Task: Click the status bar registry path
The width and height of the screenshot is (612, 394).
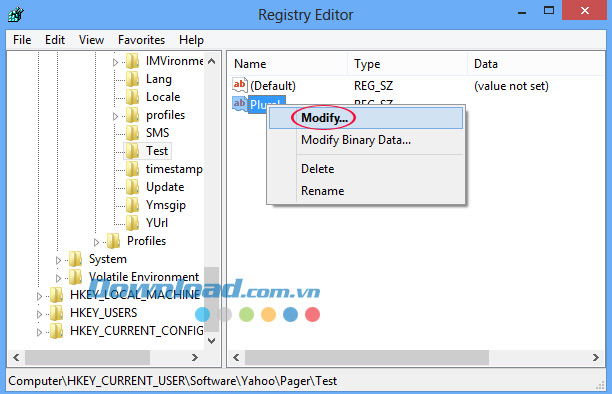Action: 173,381
